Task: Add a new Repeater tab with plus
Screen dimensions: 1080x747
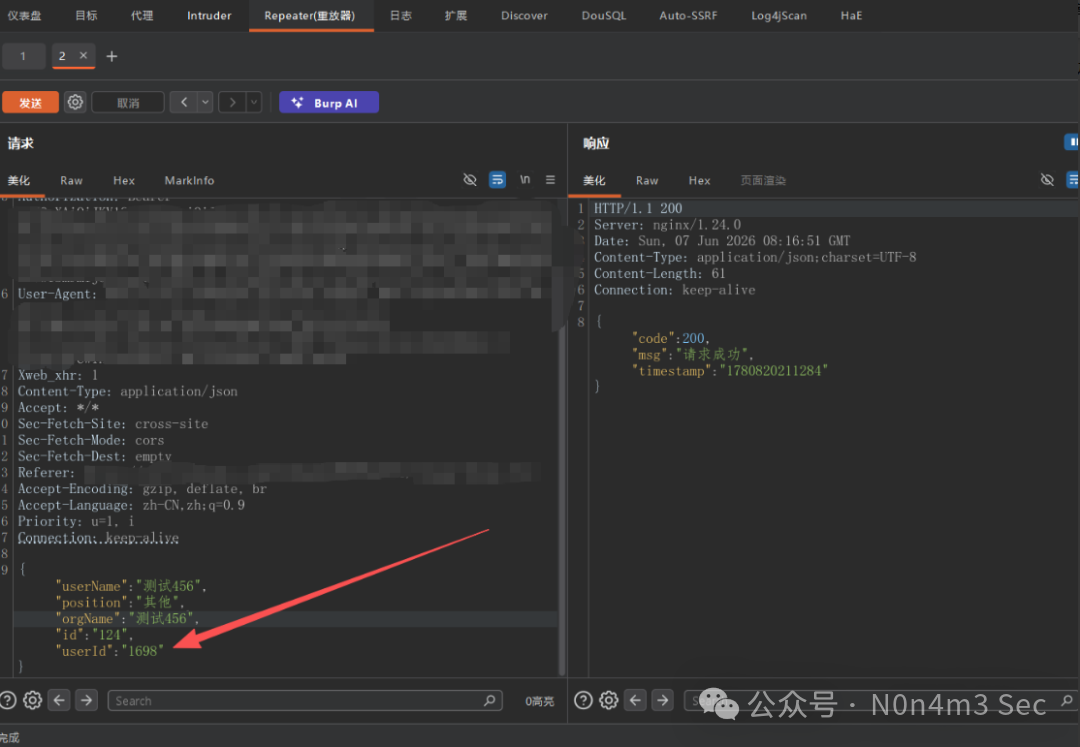Action: [x=112, y=56]
